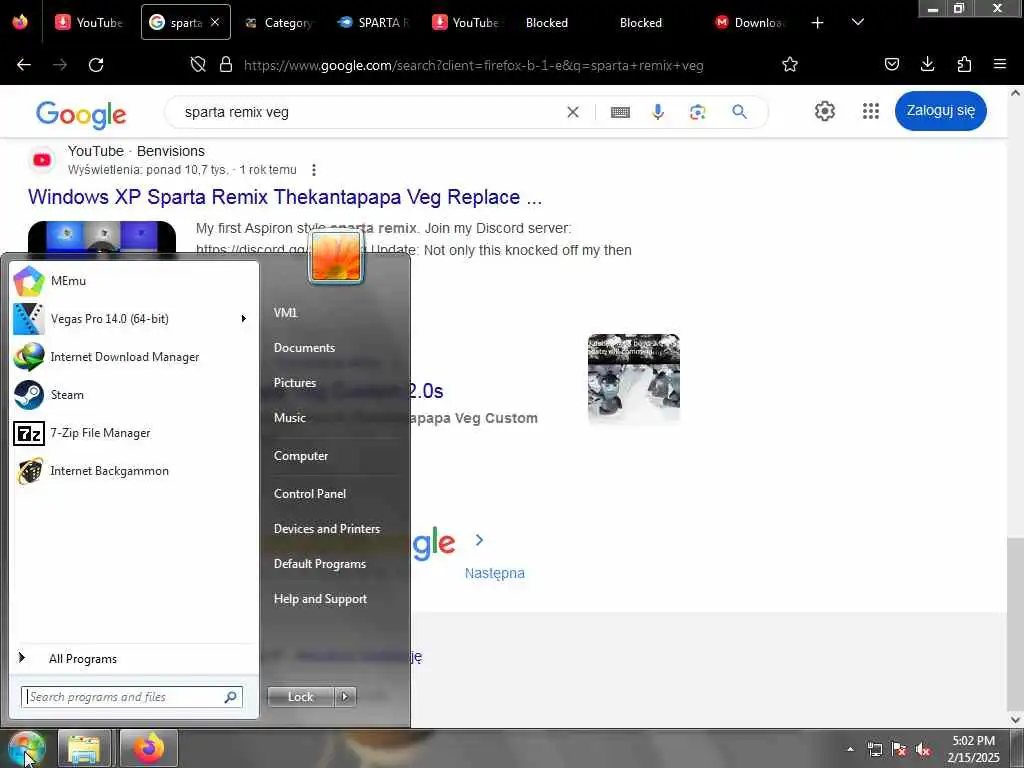This screenshot has height=768, width=1024.
Task: Open Google quick settings gear
Action: pyautogui.click(x=825, y=111)
